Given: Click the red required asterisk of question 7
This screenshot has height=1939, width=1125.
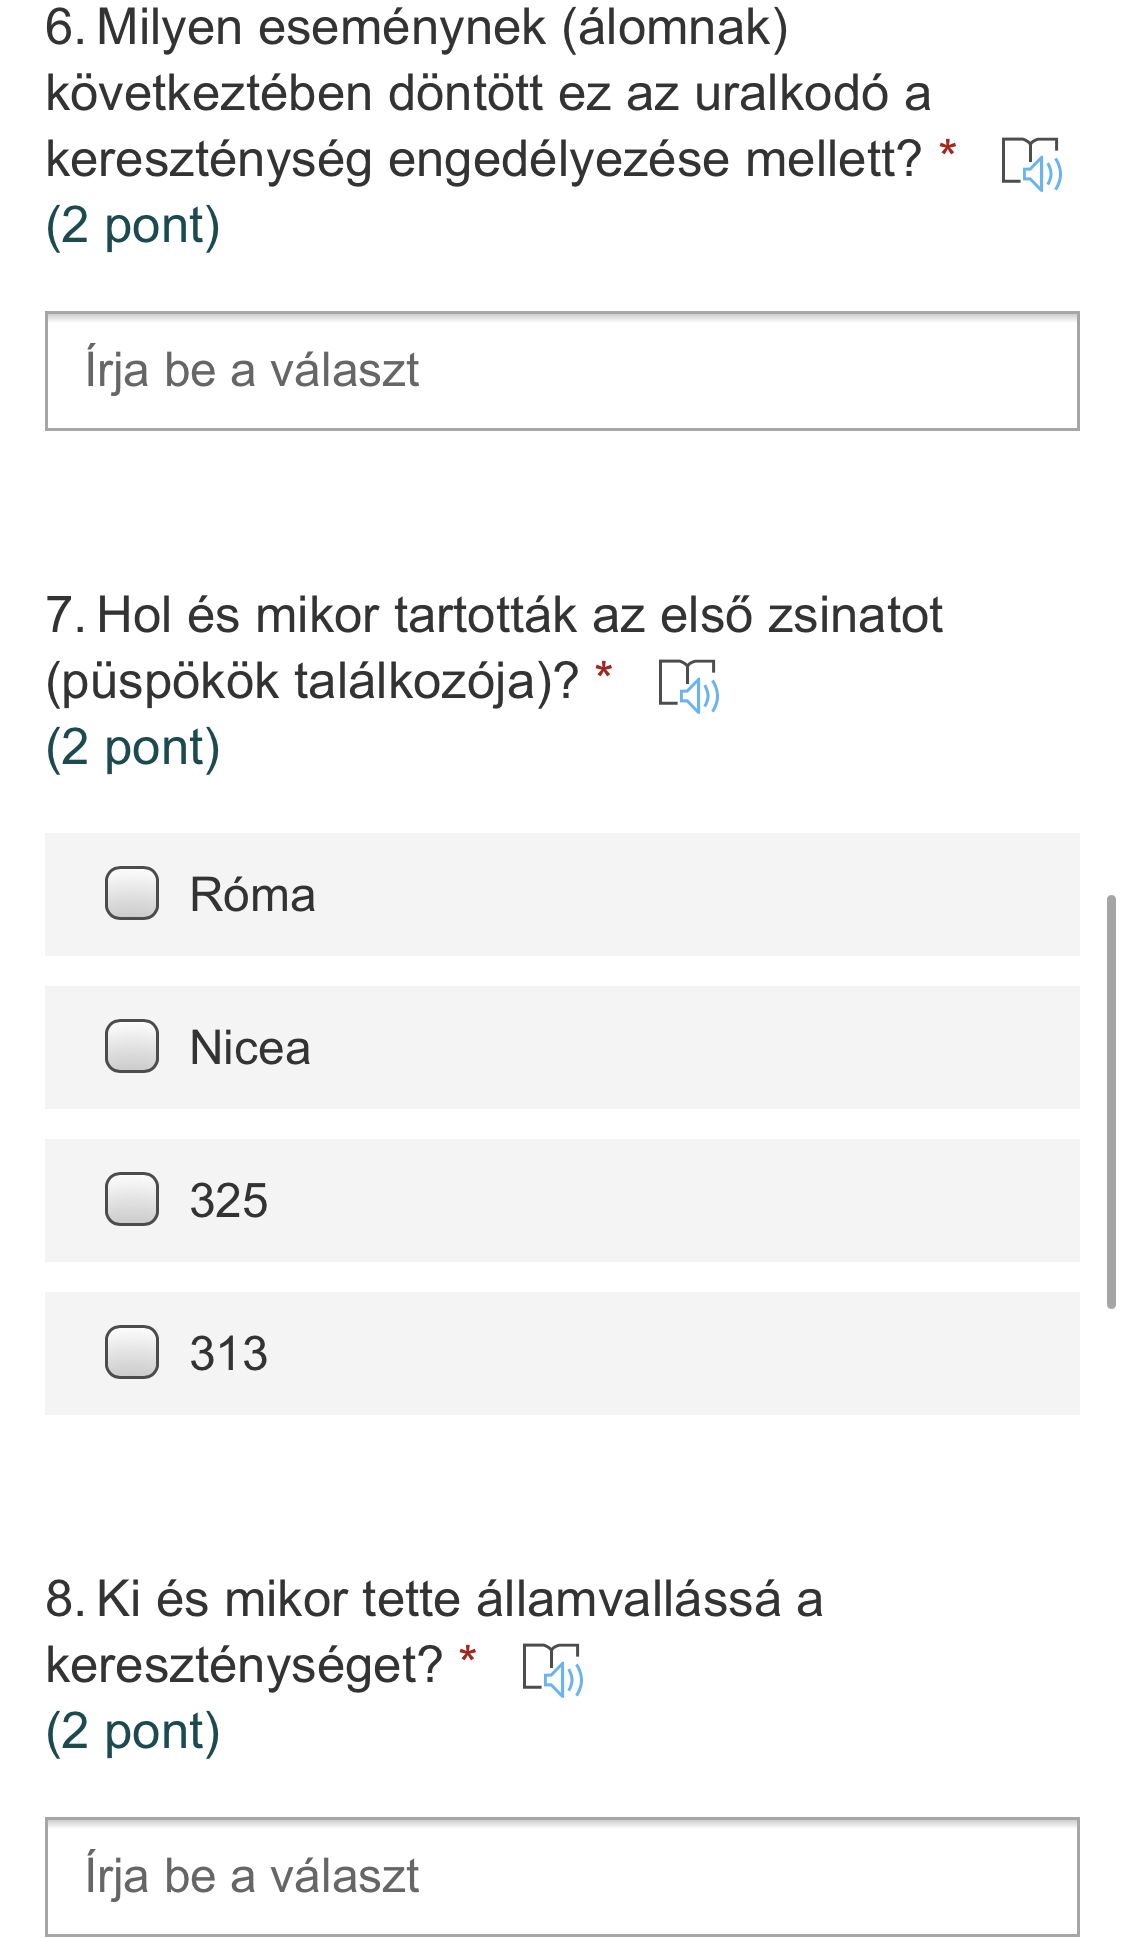Looking at the screenshot, I should (x=604, y=672).
